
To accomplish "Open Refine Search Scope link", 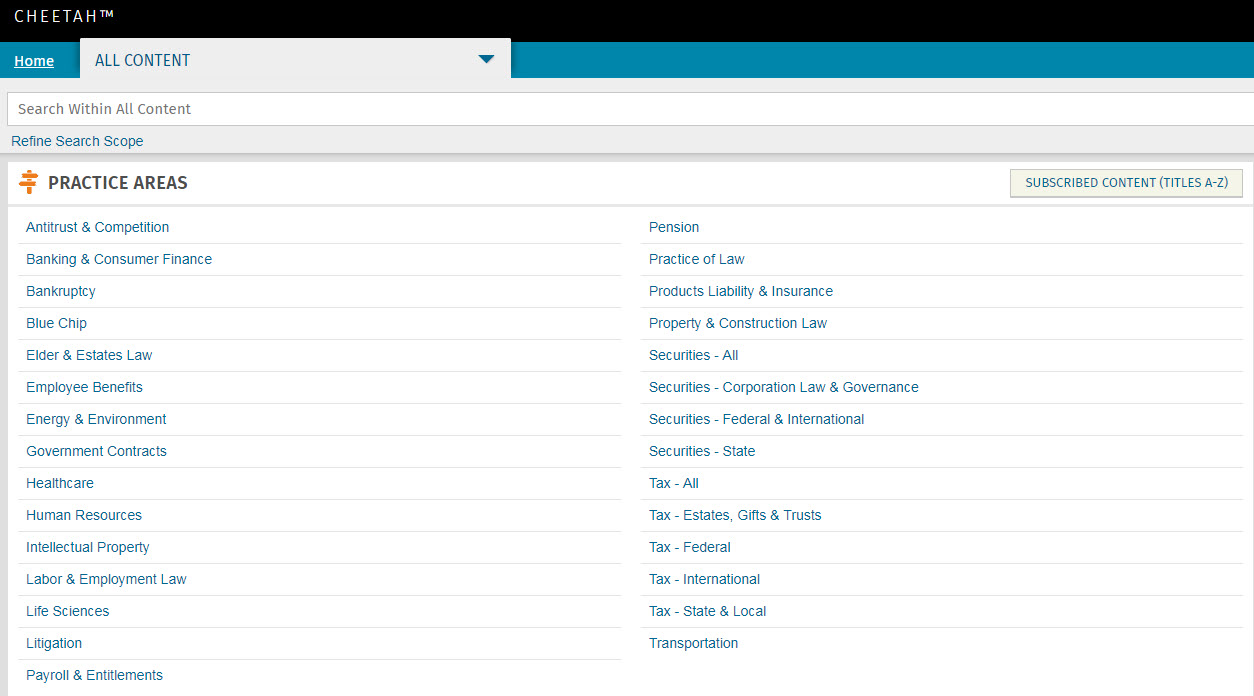I will (77, 141).
